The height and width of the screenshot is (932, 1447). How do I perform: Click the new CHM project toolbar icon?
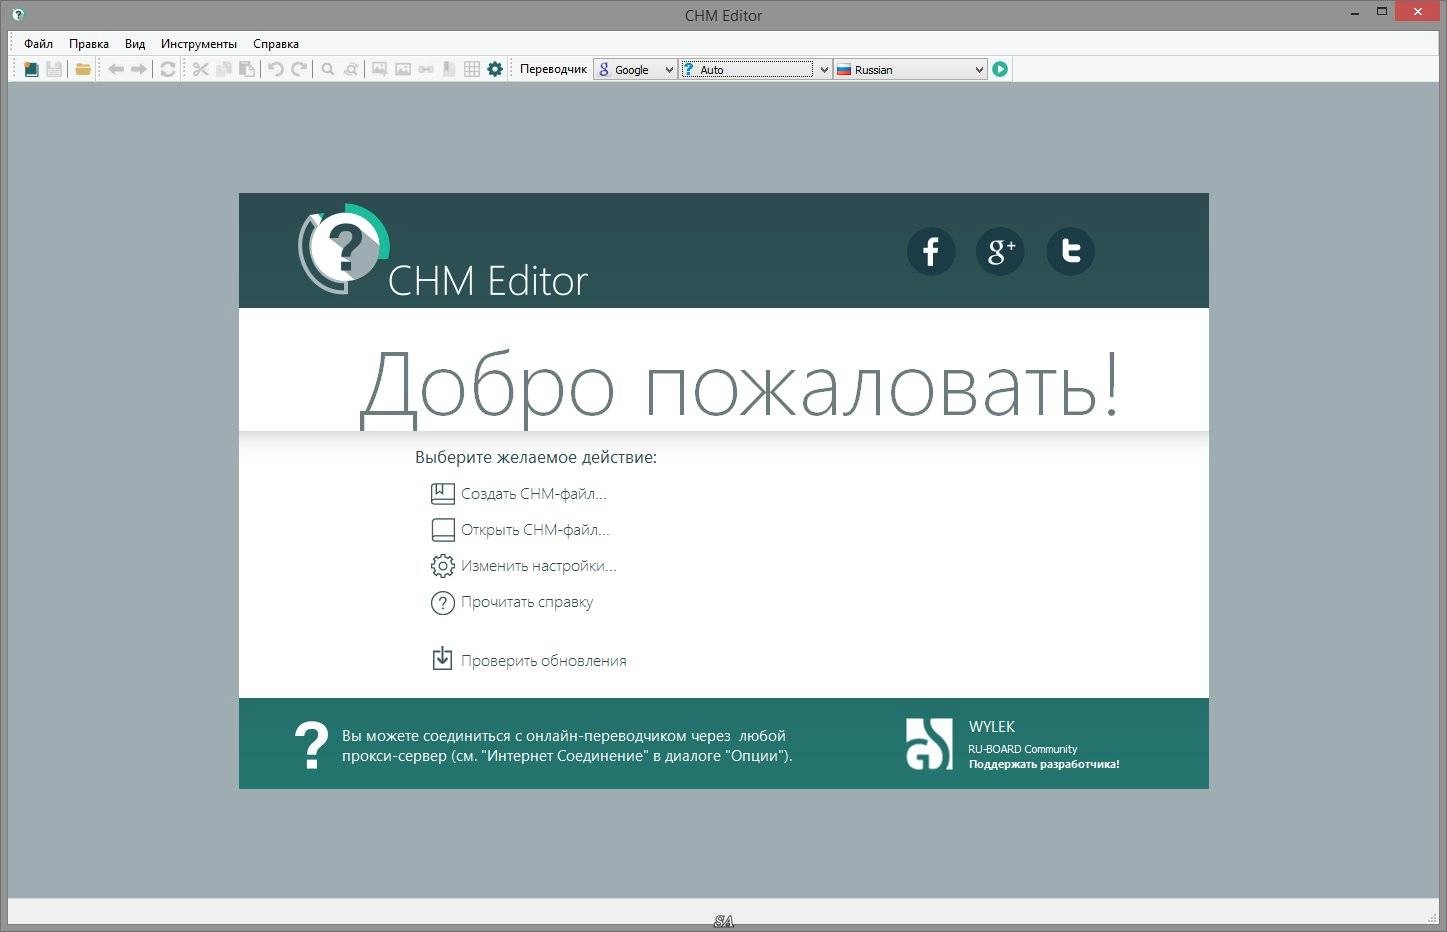[31, 69]
